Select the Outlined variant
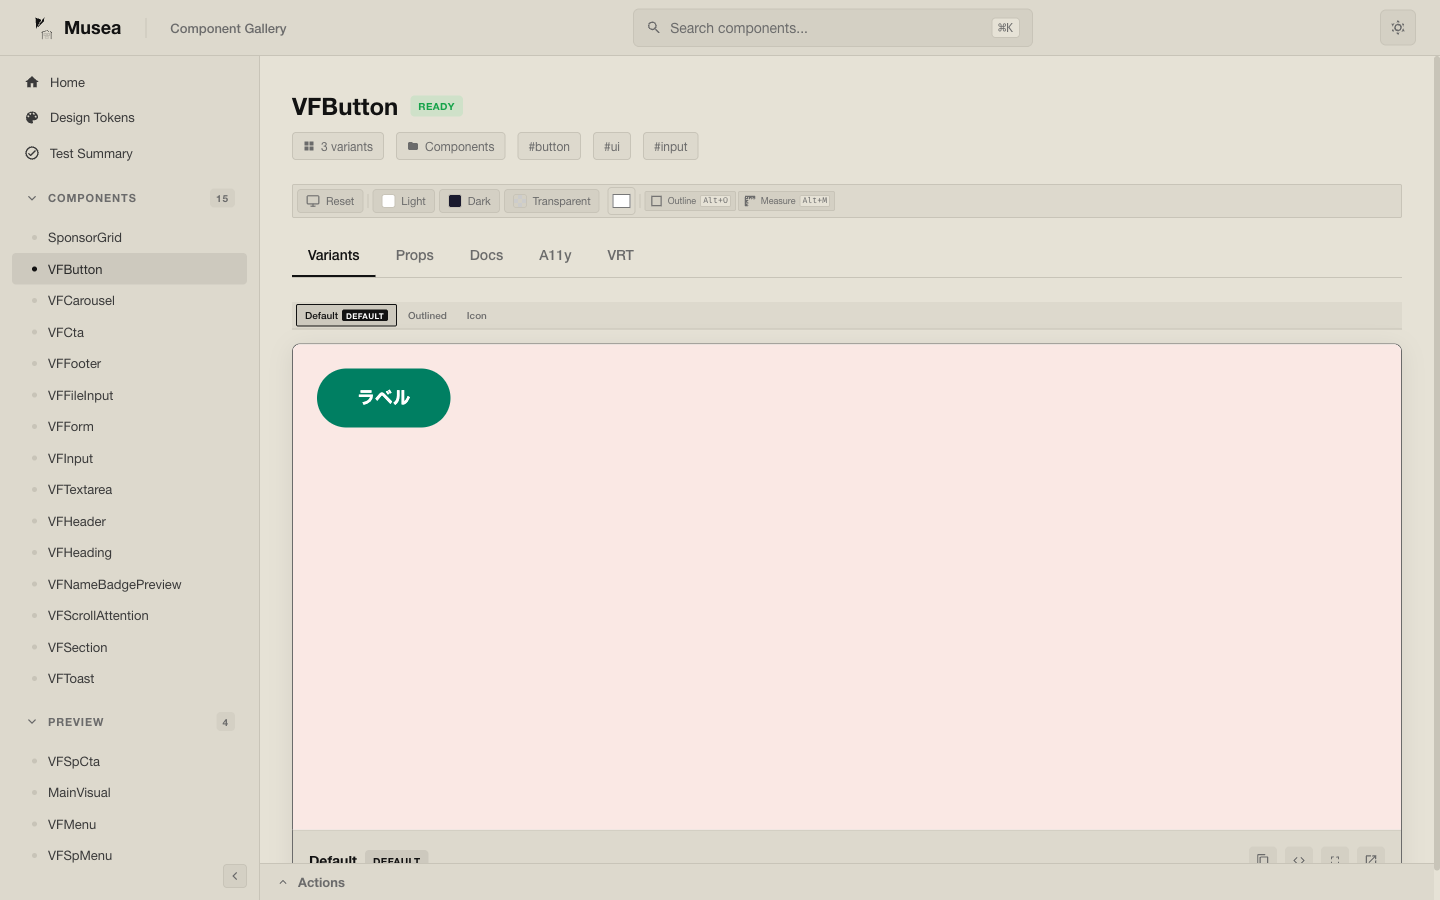 click(x=427, y=316)
